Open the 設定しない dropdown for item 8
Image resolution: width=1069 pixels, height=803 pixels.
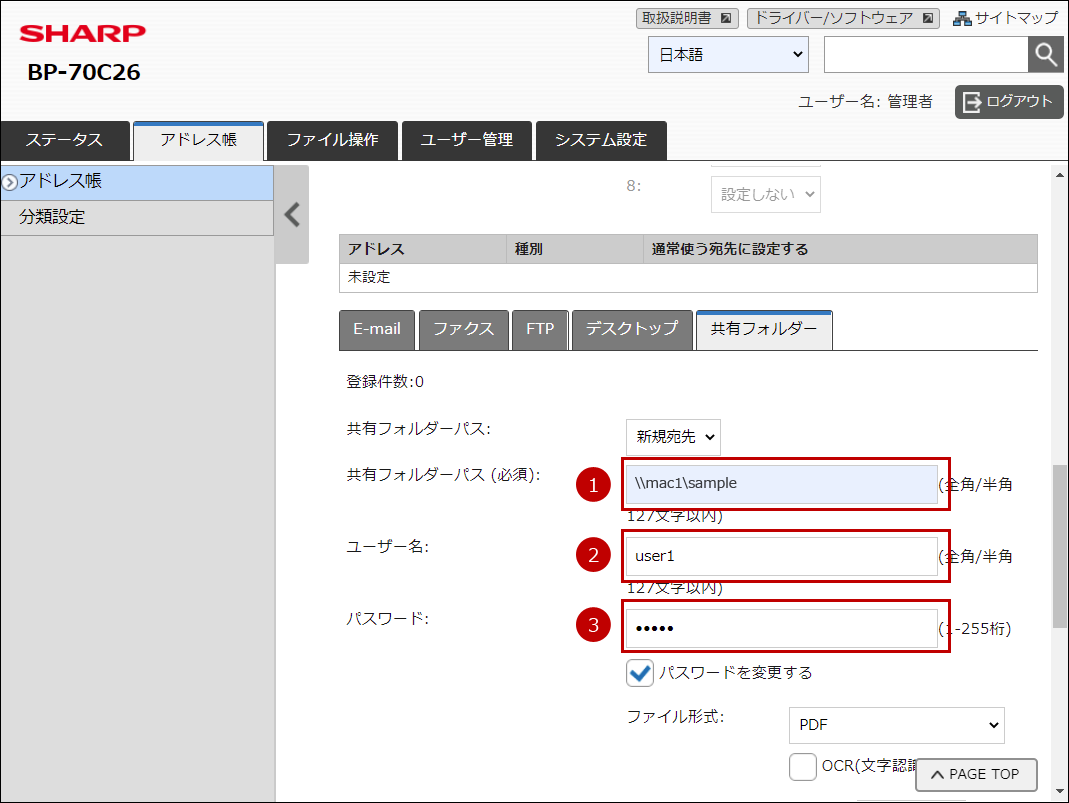tap(766, 194)
